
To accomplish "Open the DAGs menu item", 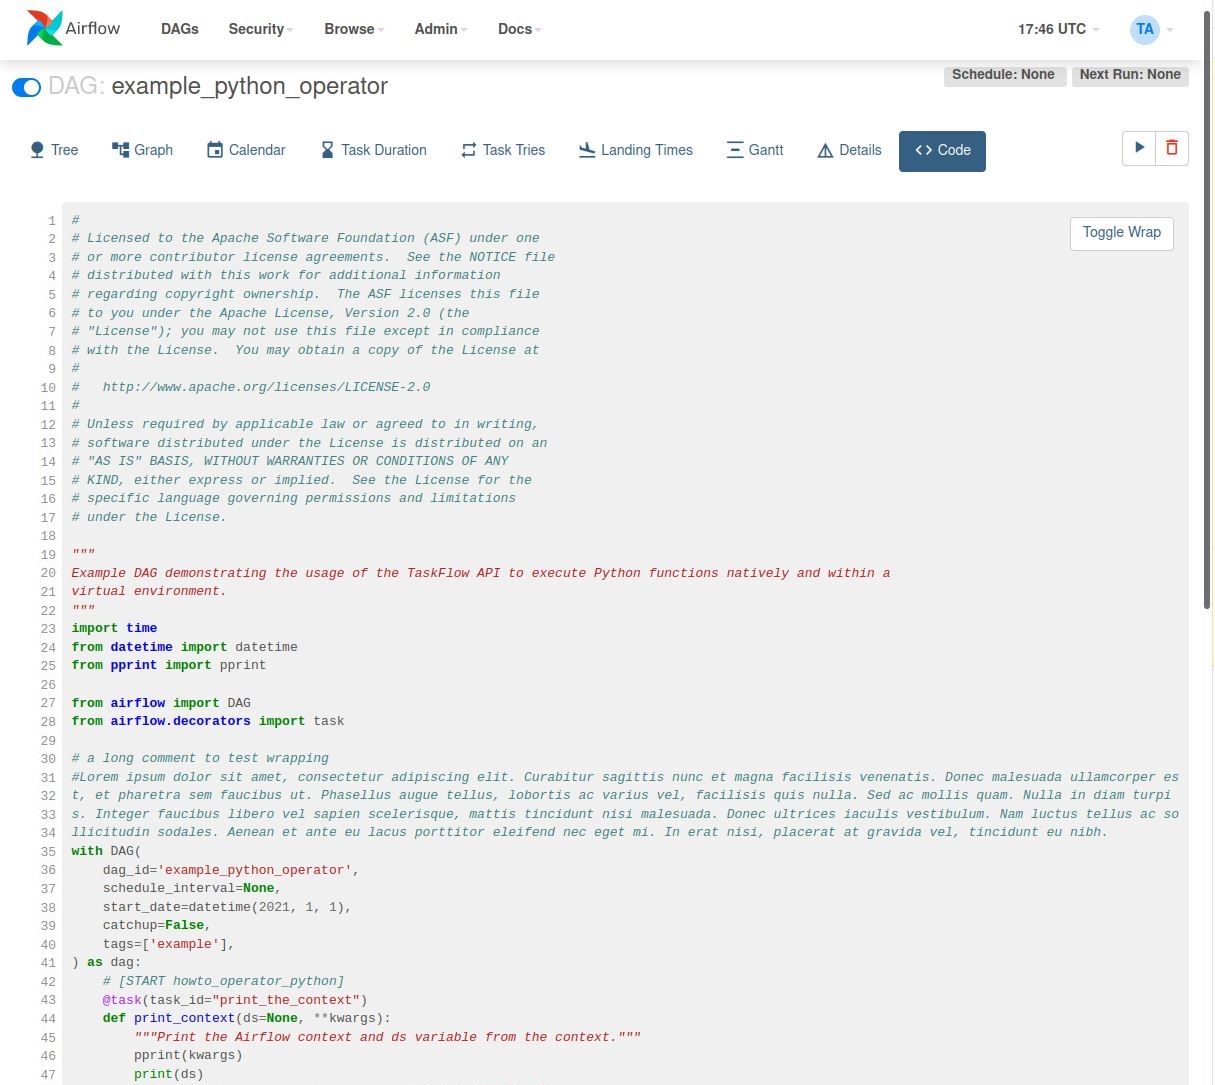I will 180,29.
